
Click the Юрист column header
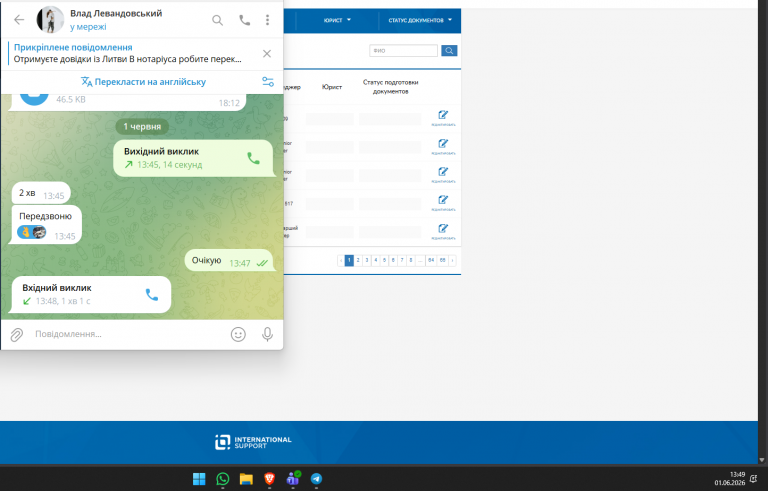tap(332, 87)
